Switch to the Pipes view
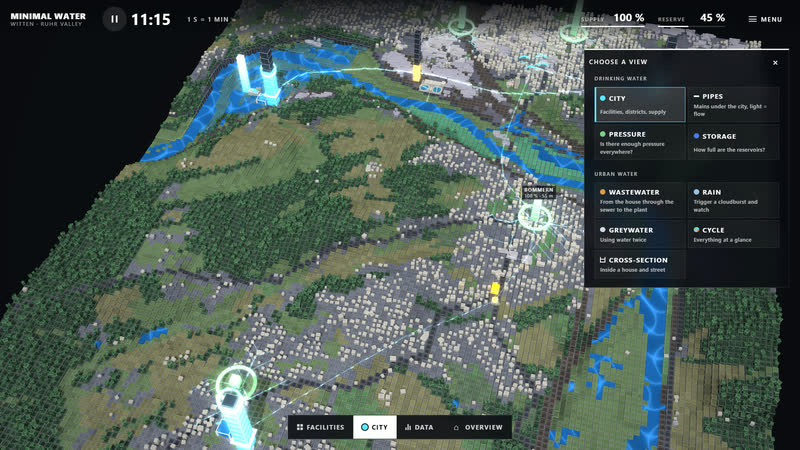800x450 pixels. (733, 105)
